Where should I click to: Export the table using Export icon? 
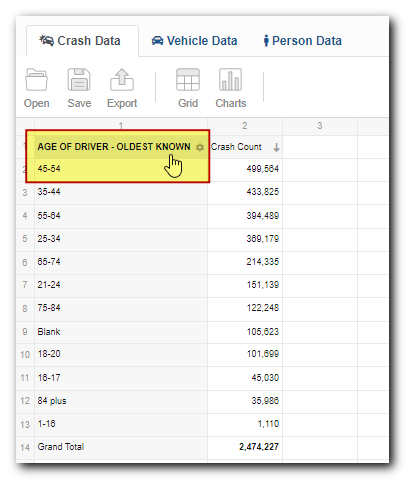(122, 80)
